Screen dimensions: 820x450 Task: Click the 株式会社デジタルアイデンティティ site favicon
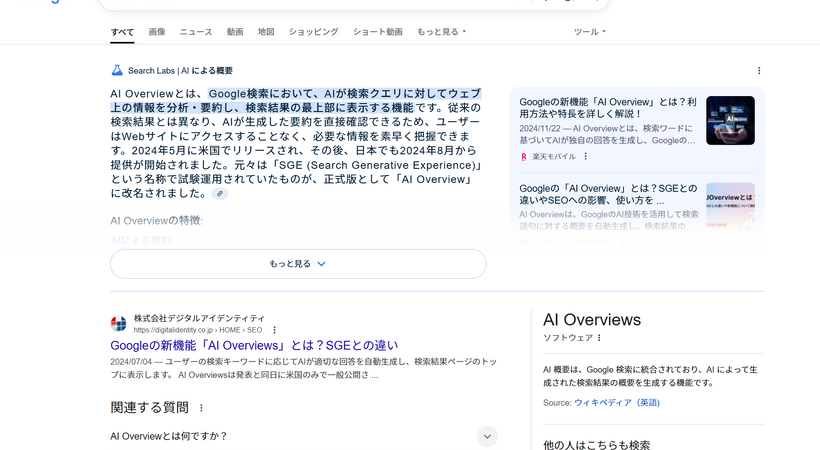click(119, 323)
